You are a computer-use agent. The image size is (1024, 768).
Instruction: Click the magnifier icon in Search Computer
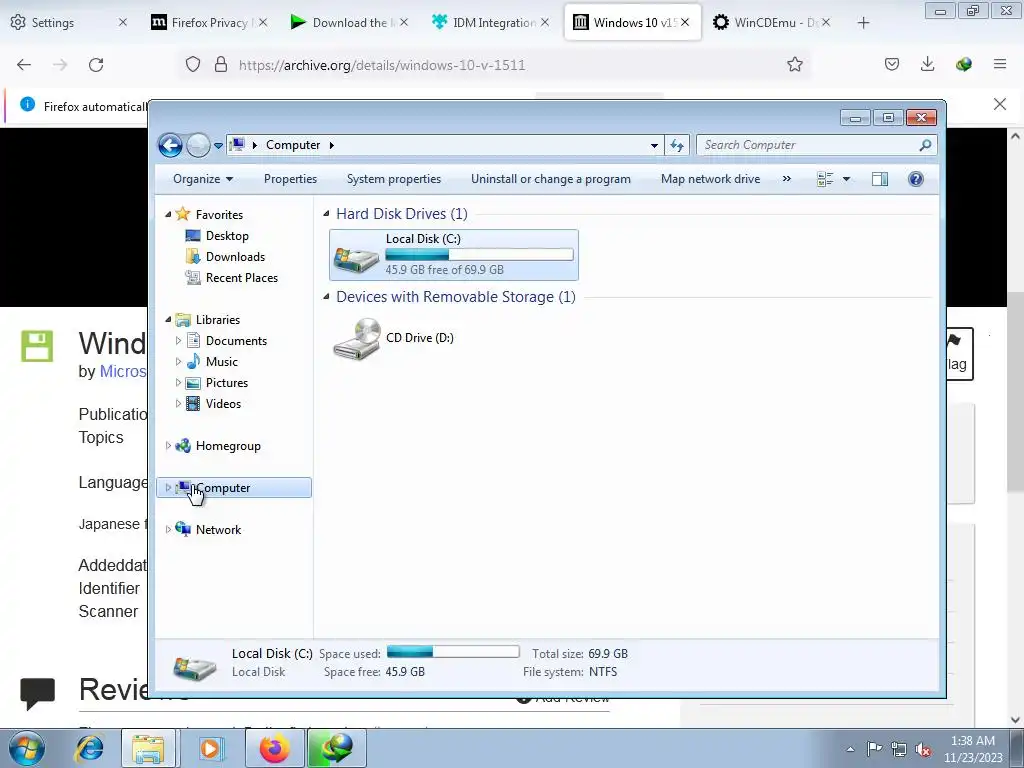click(925, 145)
